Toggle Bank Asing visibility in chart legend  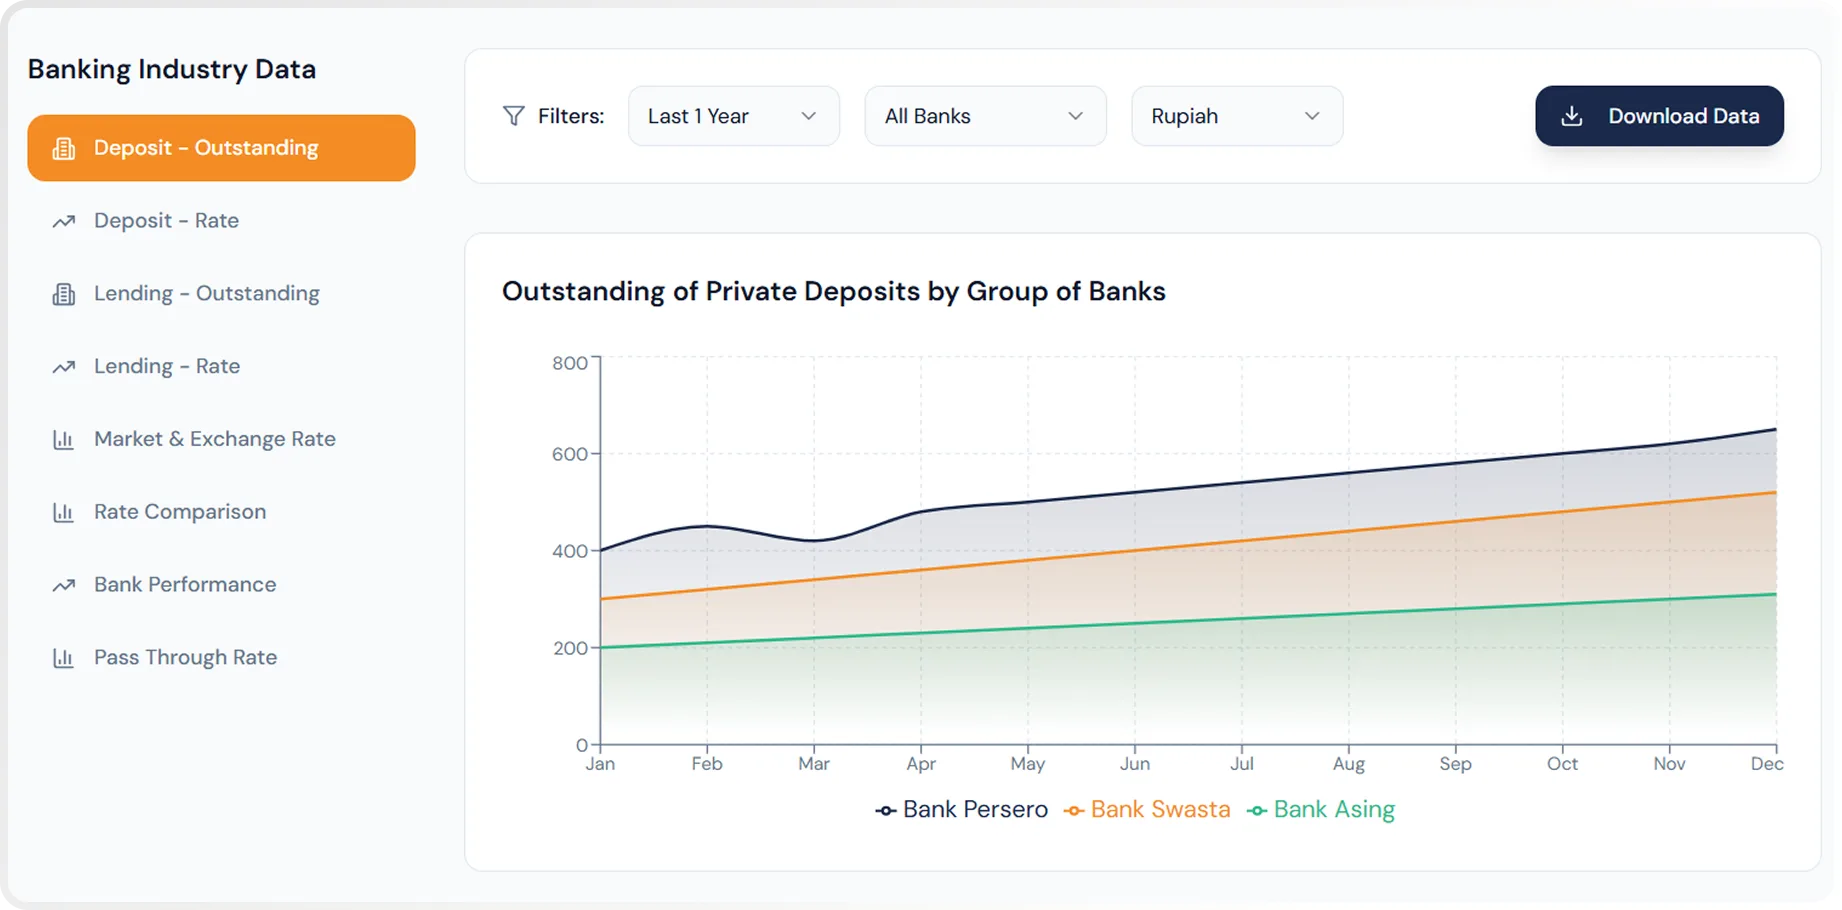click(1321, 809)
